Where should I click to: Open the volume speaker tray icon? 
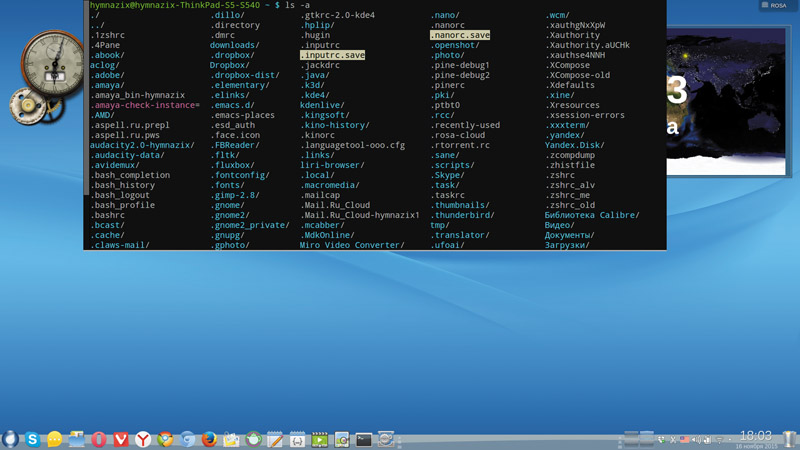696,440
